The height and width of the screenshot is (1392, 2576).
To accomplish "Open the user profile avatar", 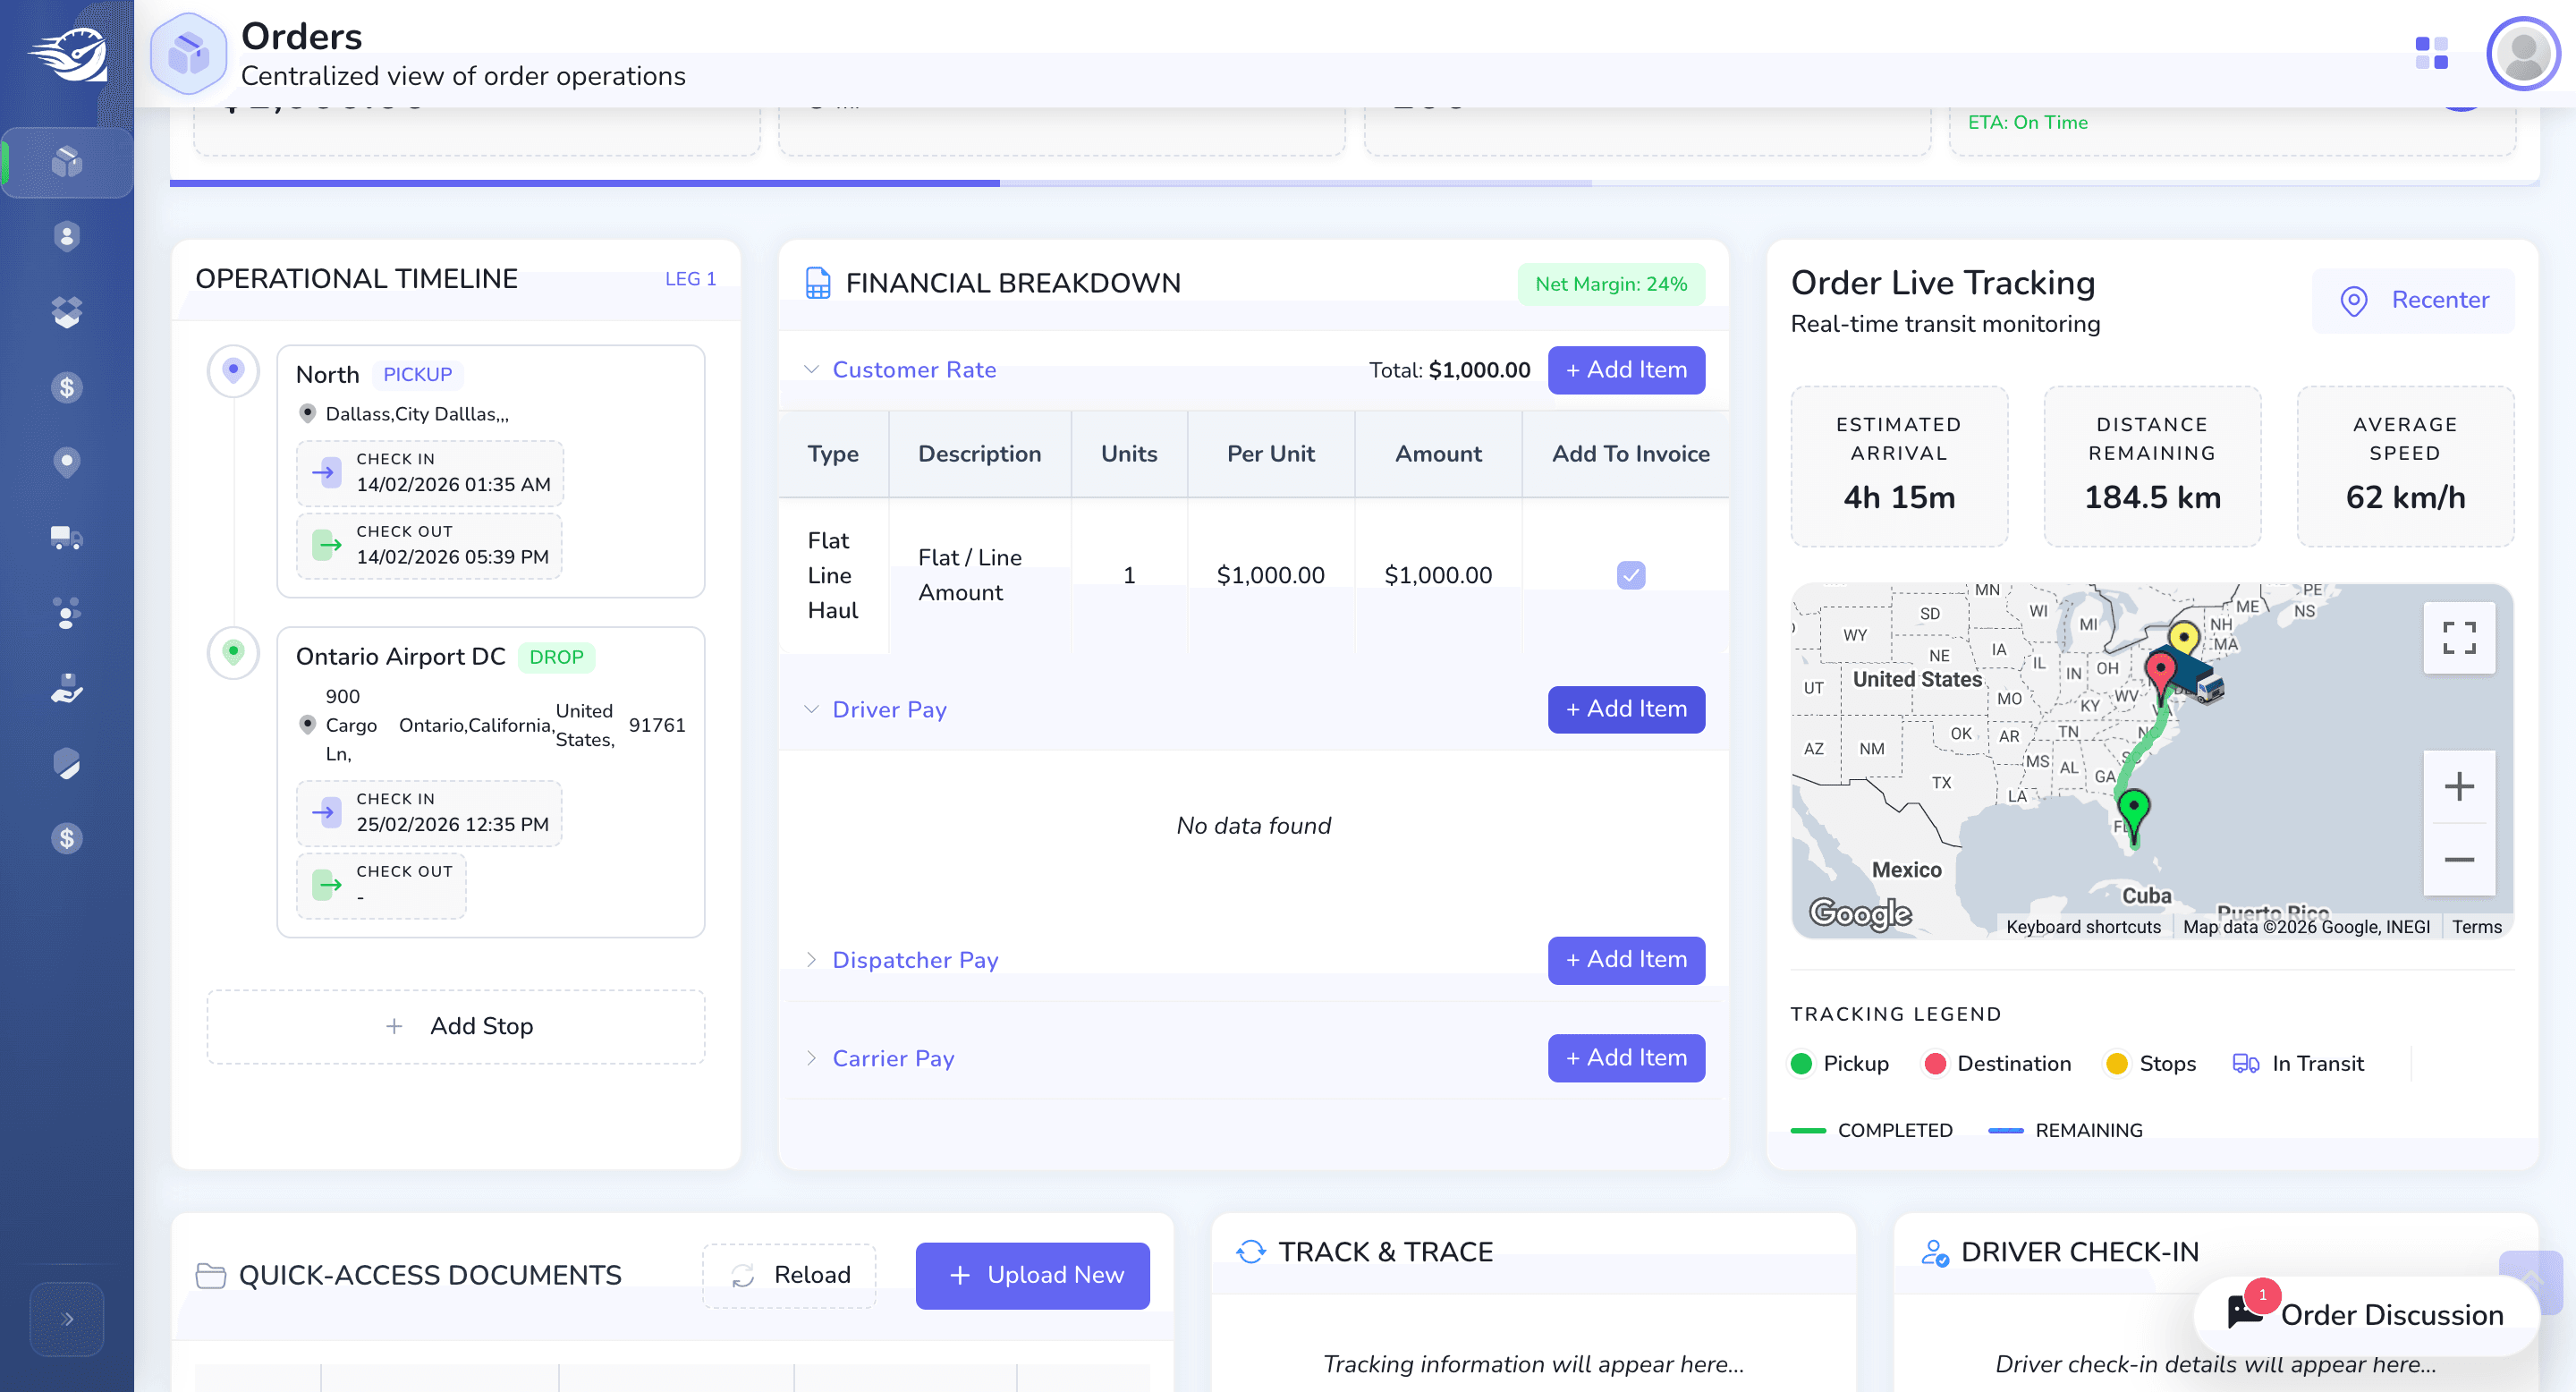I will (2523, 54).
